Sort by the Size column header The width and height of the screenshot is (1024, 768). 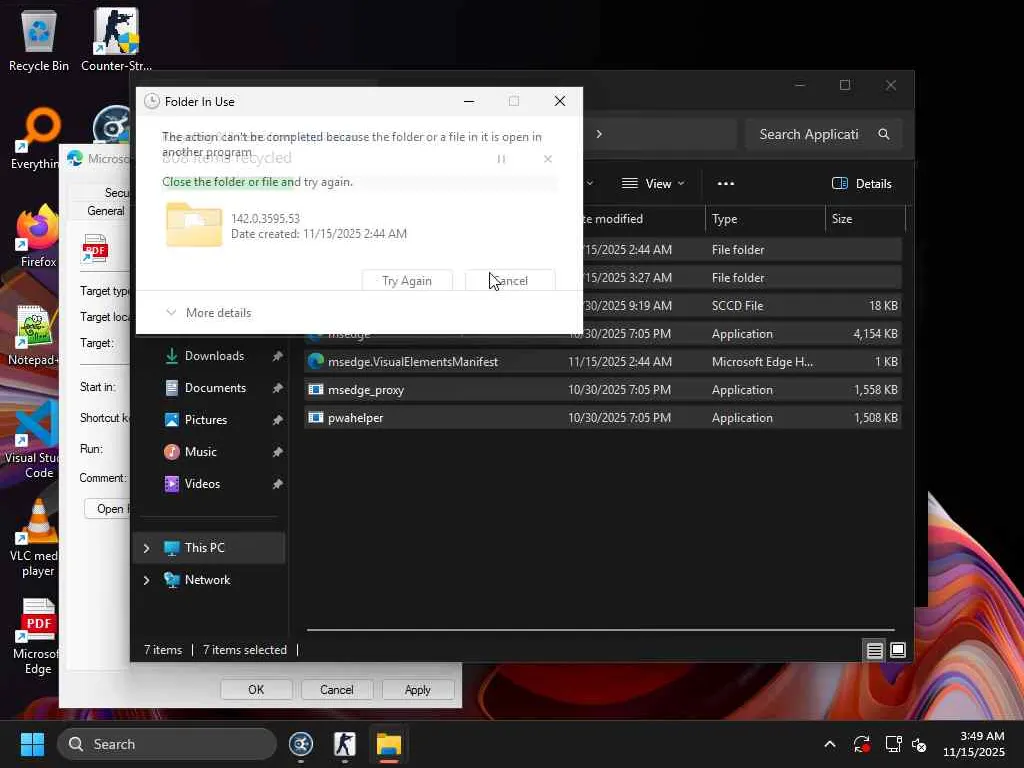coord(866,219)
